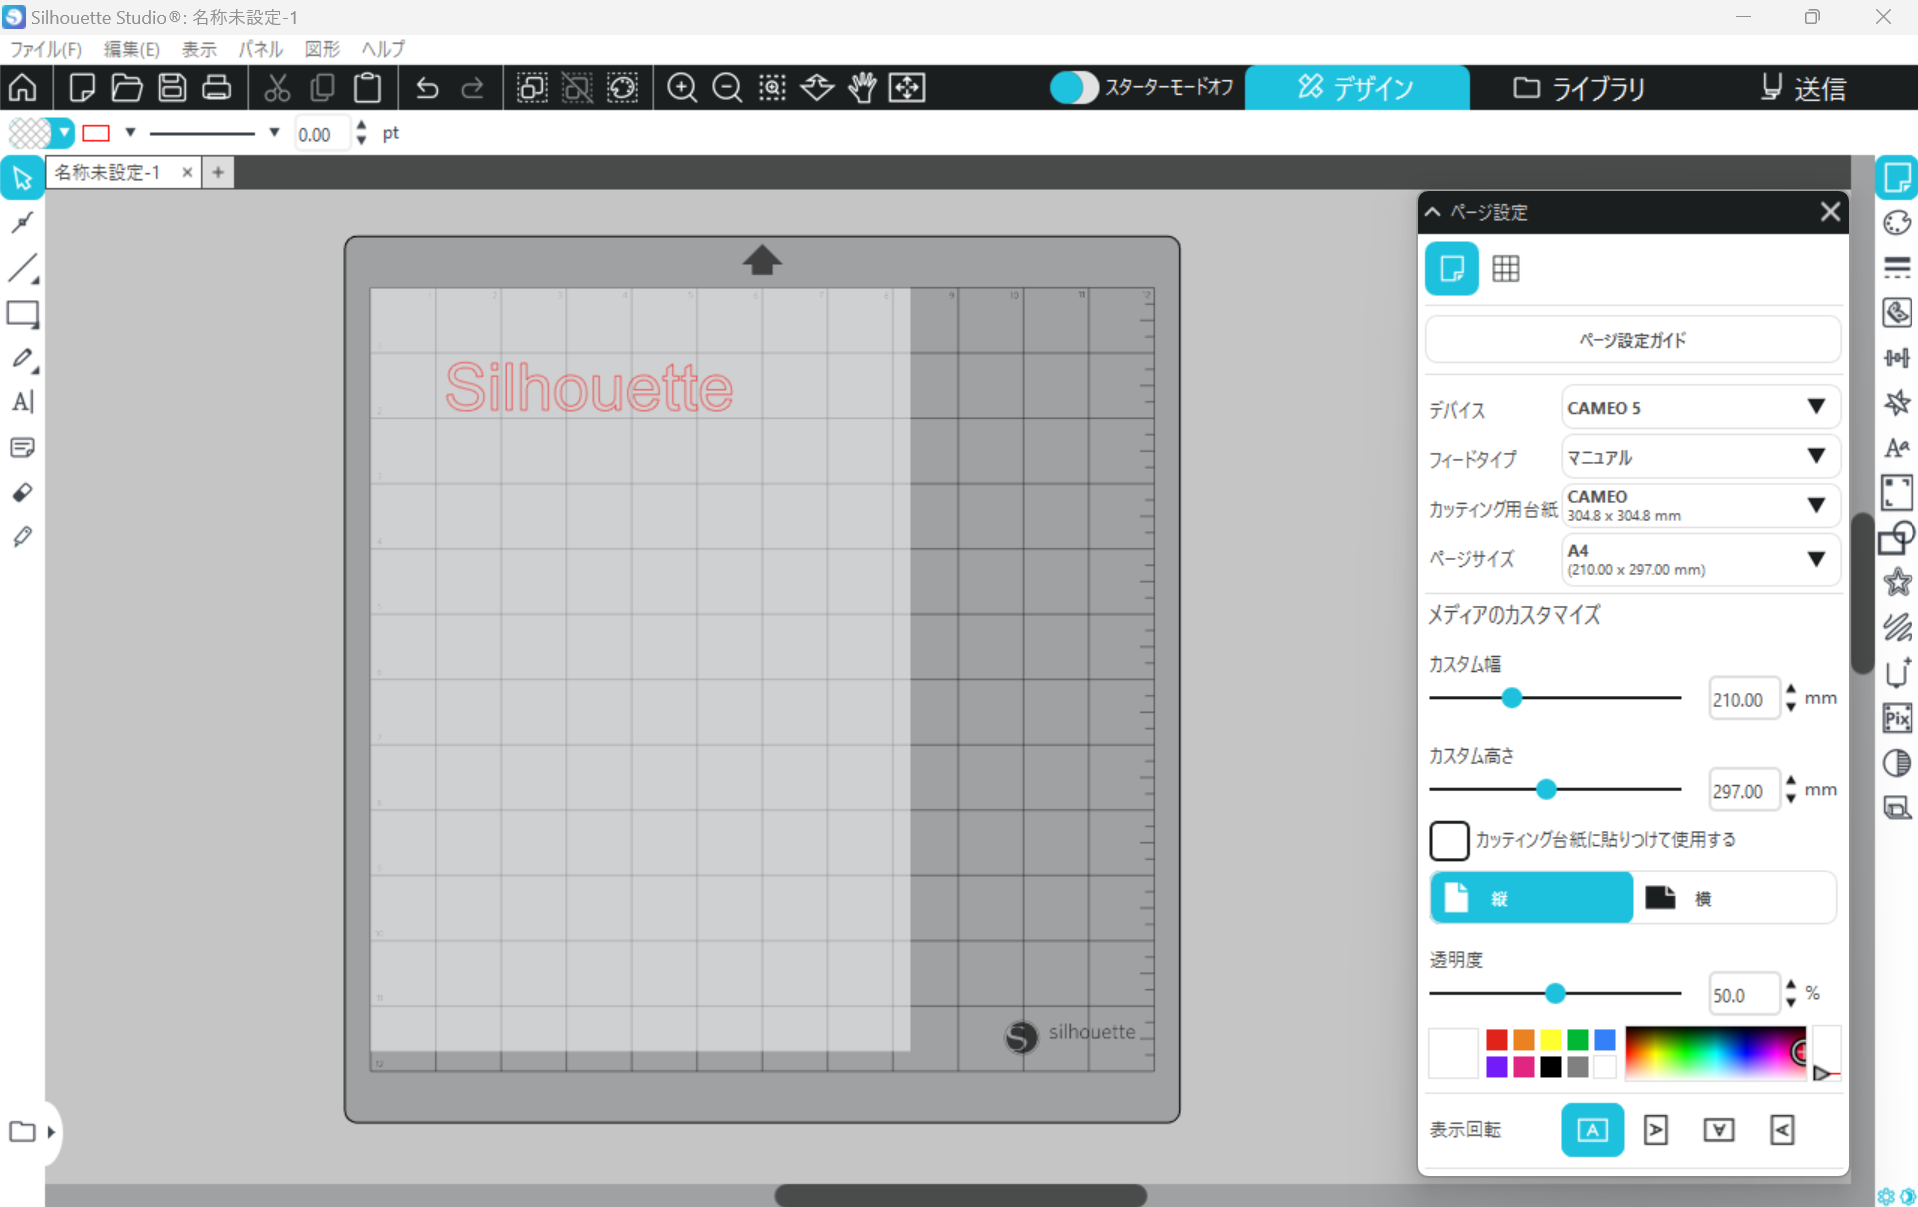Image resolution: width=1918 pixels, height=1207 pixels.
Task: Select the arrow Select tool
Action: point(22,179)
